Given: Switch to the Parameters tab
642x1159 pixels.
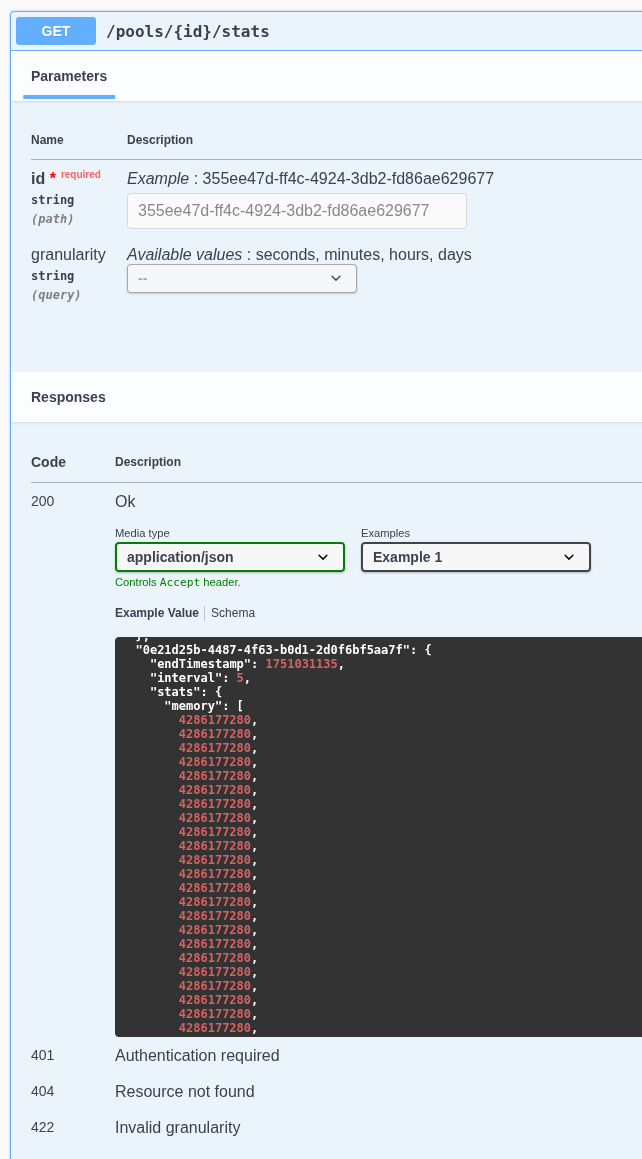Looking at the screenshot, I should click(x=69, y=76).
